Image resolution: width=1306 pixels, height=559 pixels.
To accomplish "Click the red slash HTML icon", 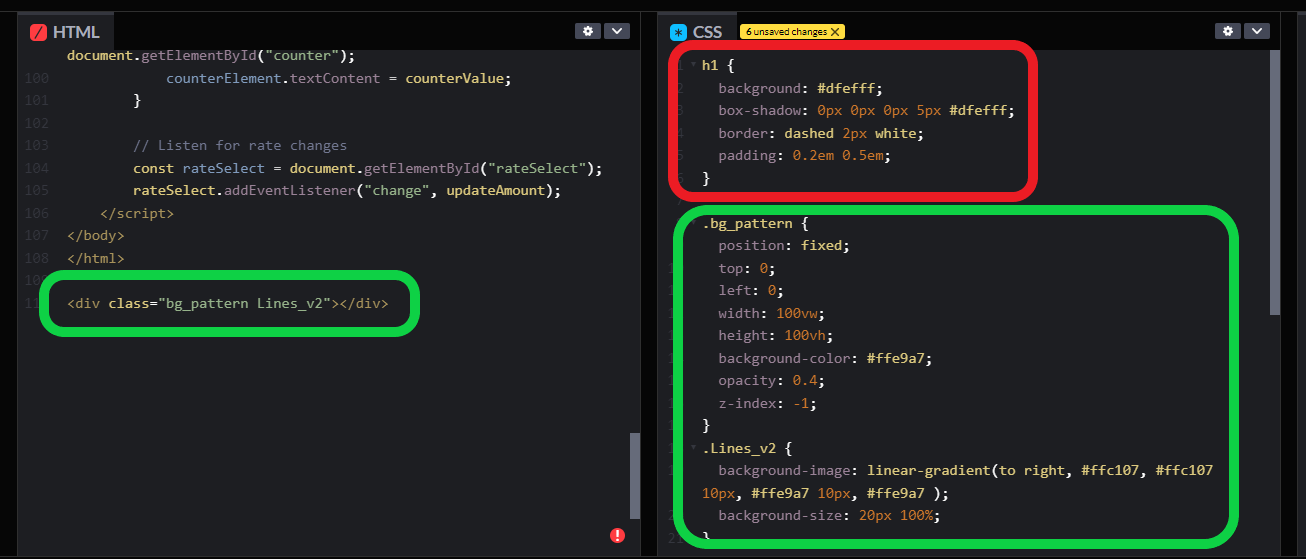I will [39, 32].
